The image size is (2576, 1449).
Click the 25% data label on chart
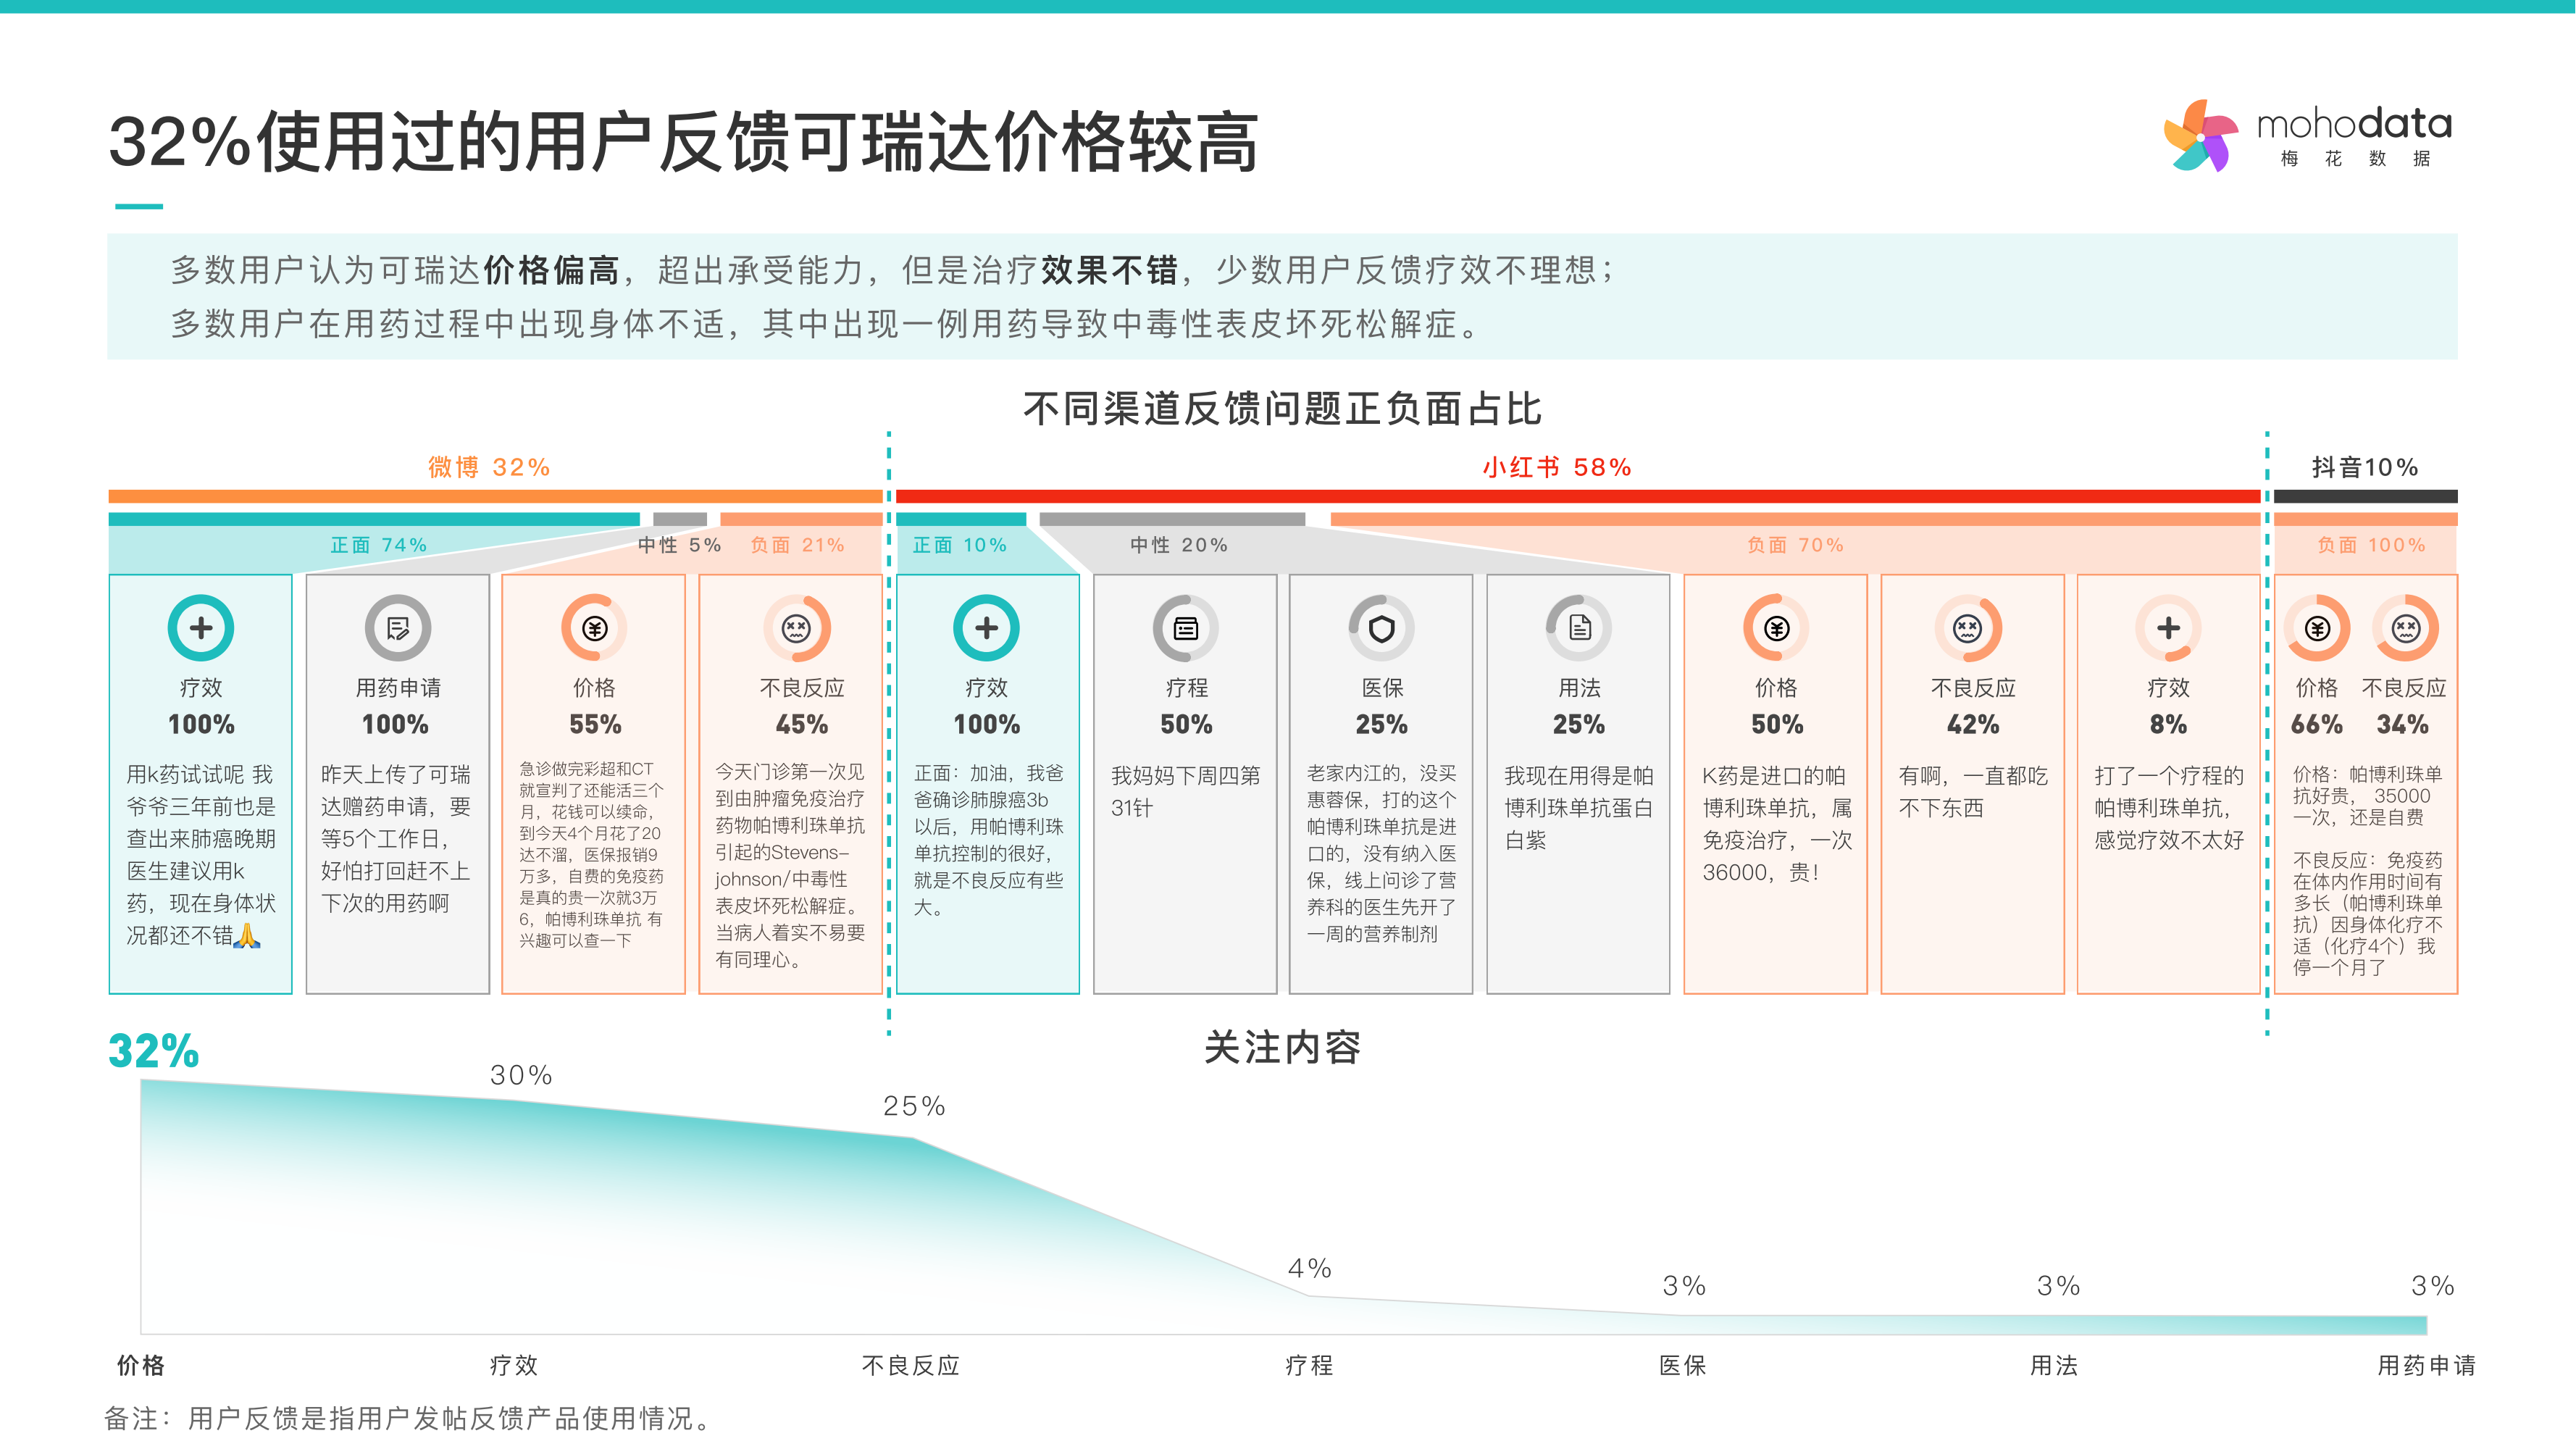pyautogui.click(x=914, y=1106)
